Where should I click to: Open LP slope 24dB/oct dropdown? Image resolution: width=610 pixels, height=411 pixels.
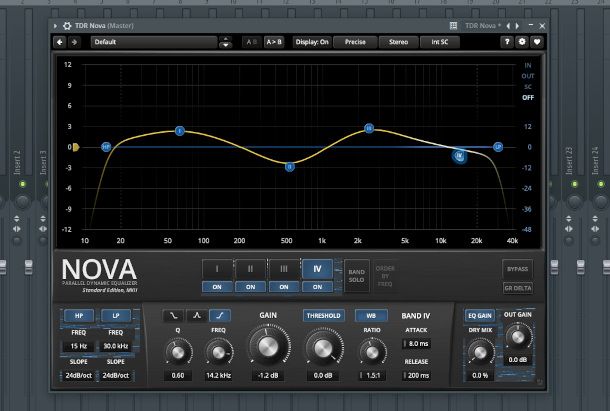(116, 376)
